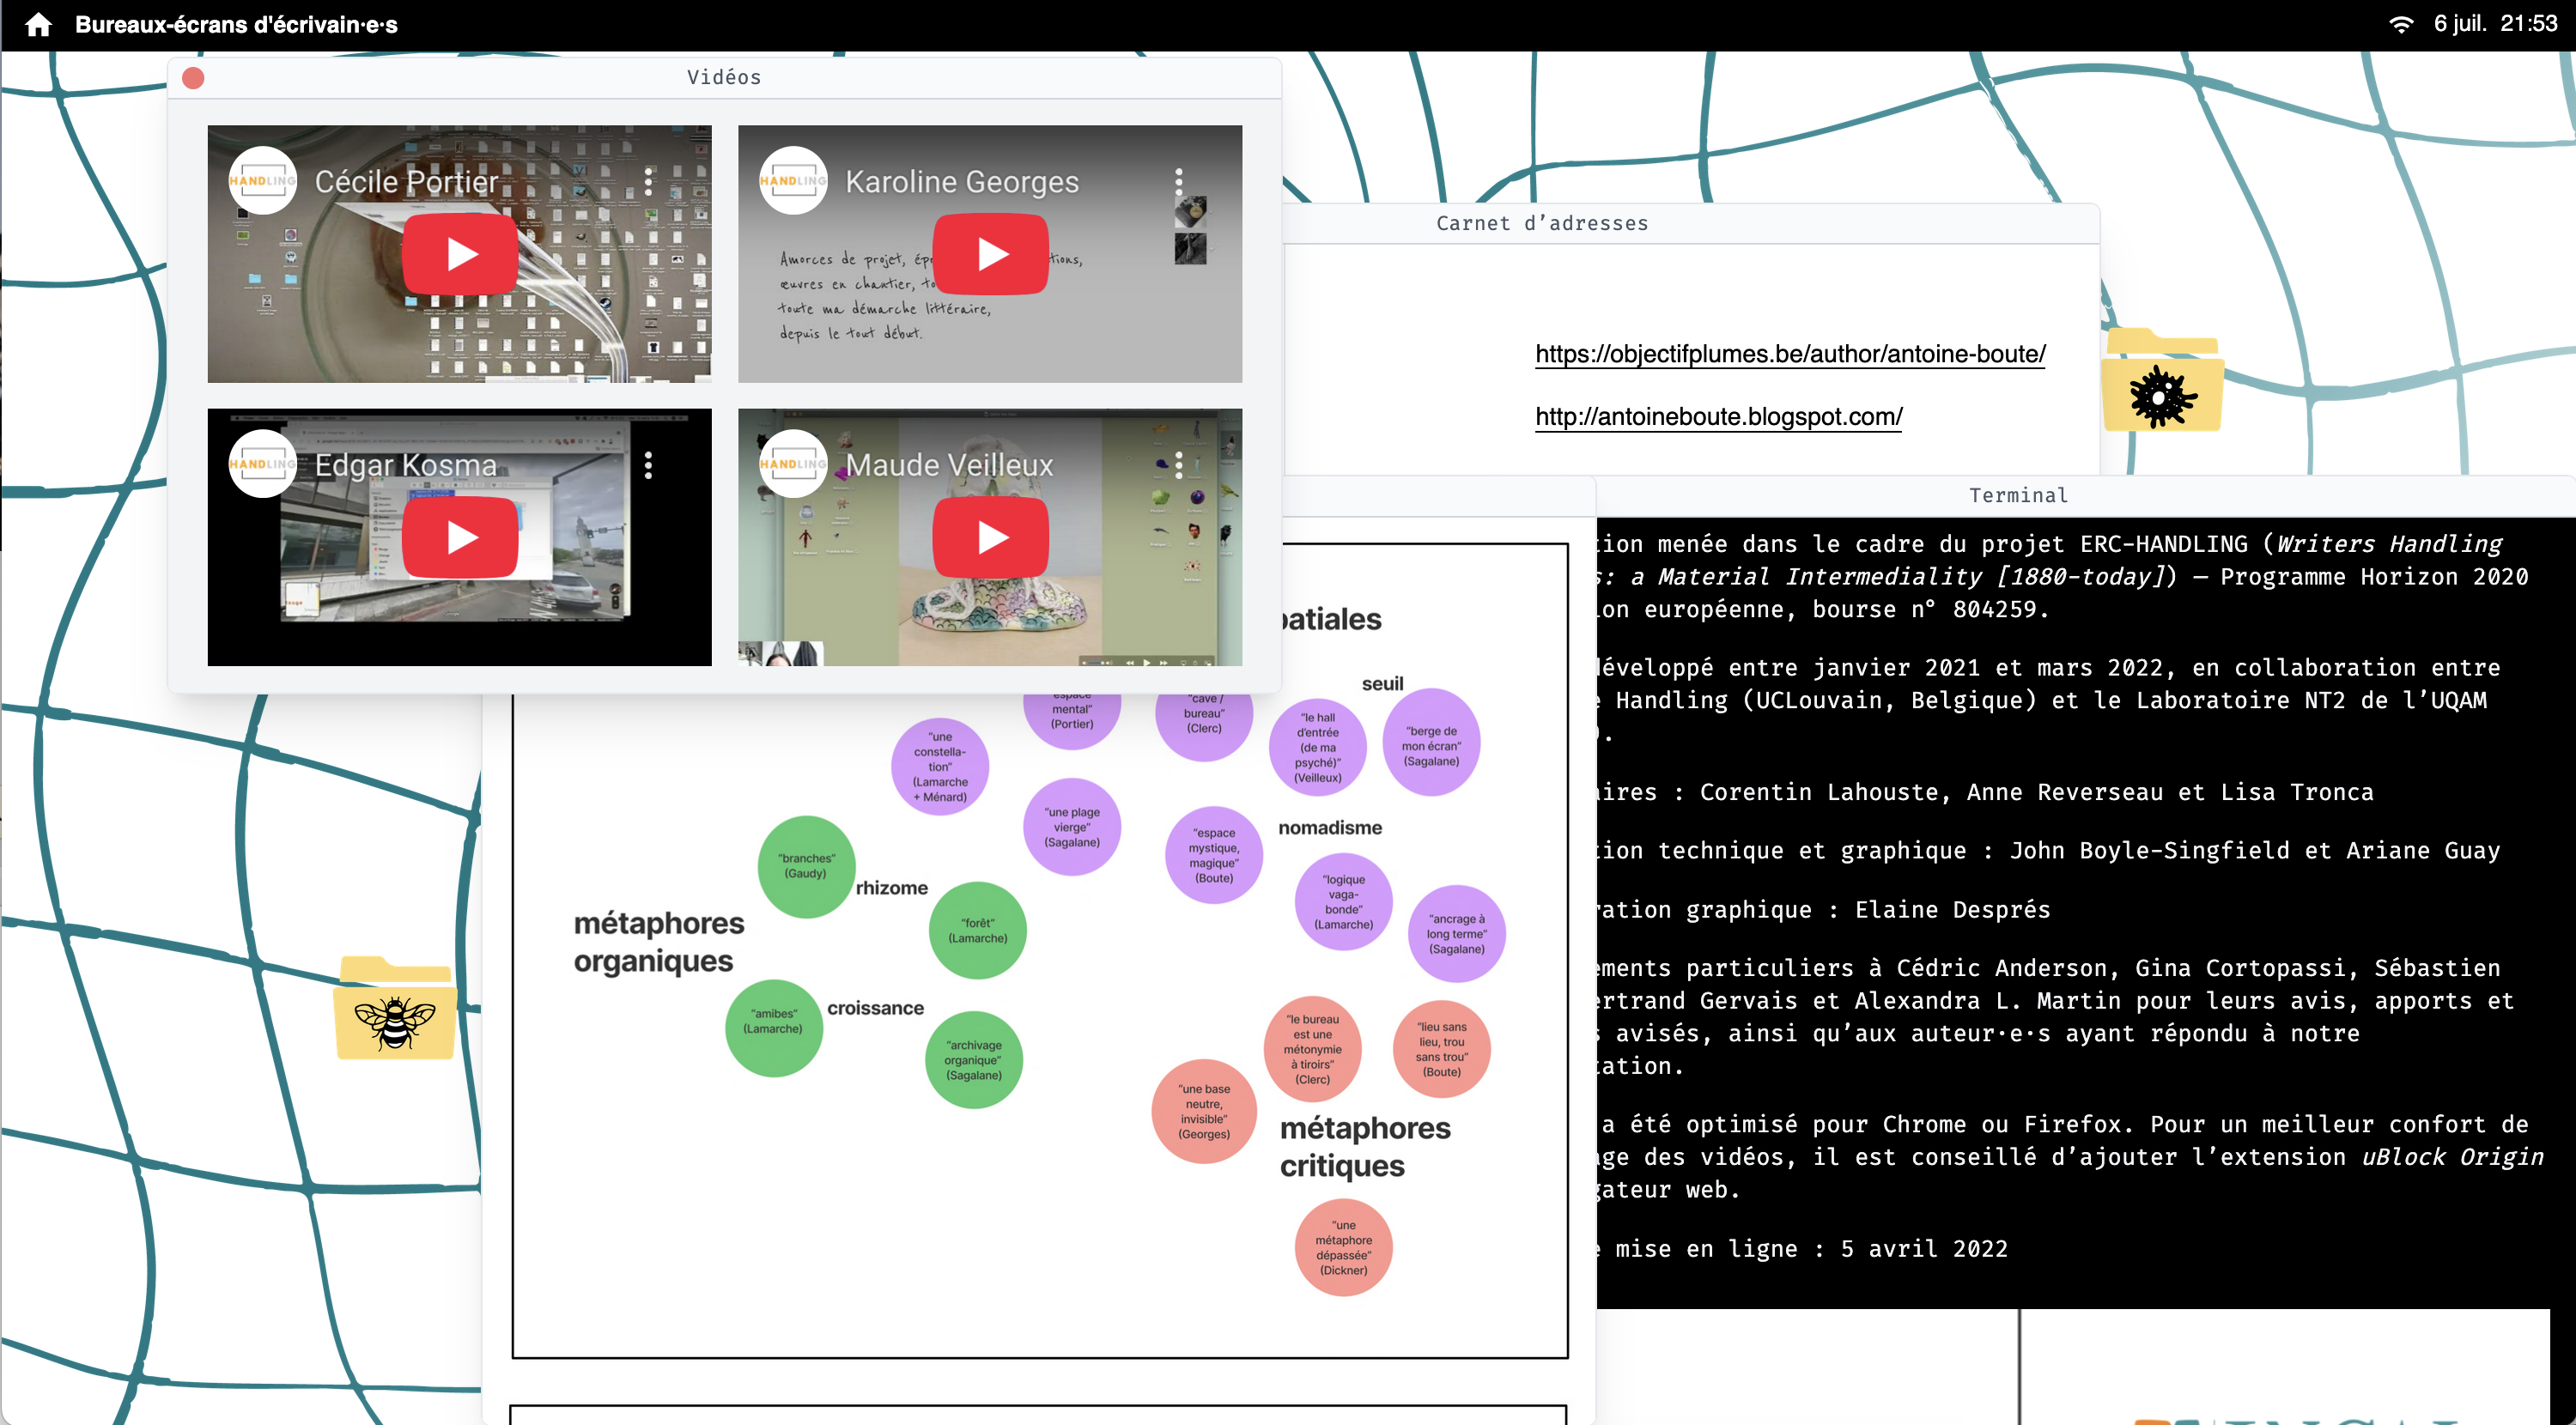Close the Vidéos window
Screen dimensions: 2576x1425
pos(193,78)
